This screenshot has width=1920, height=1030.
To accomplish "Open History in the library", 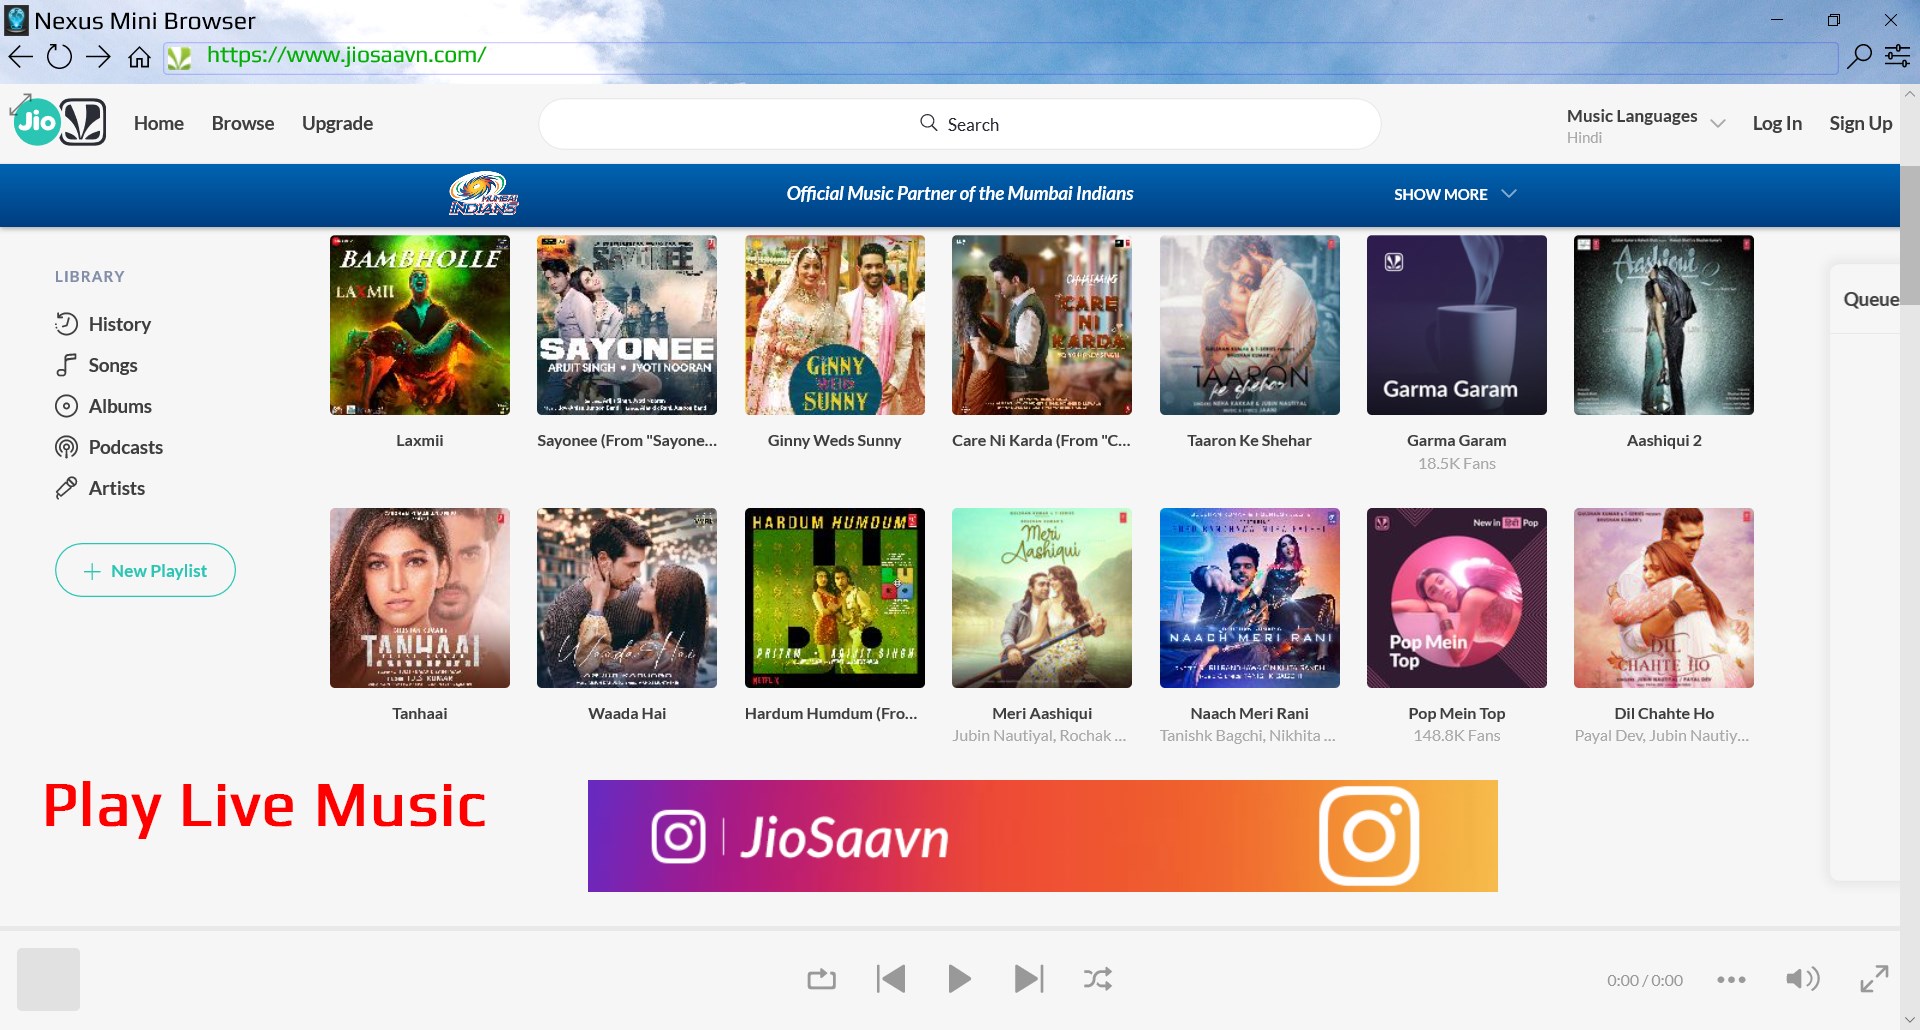I will 103,324.
